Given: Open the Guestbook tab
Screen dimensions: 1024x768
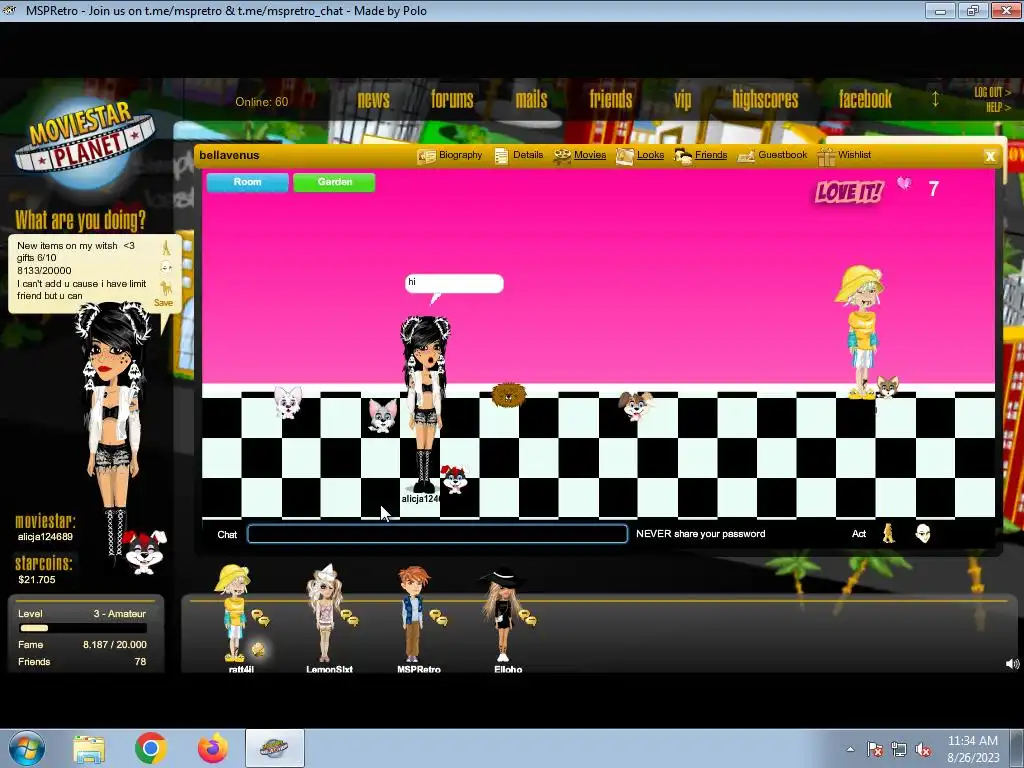Looking at the screenshot, I should (x=772, y=155).
